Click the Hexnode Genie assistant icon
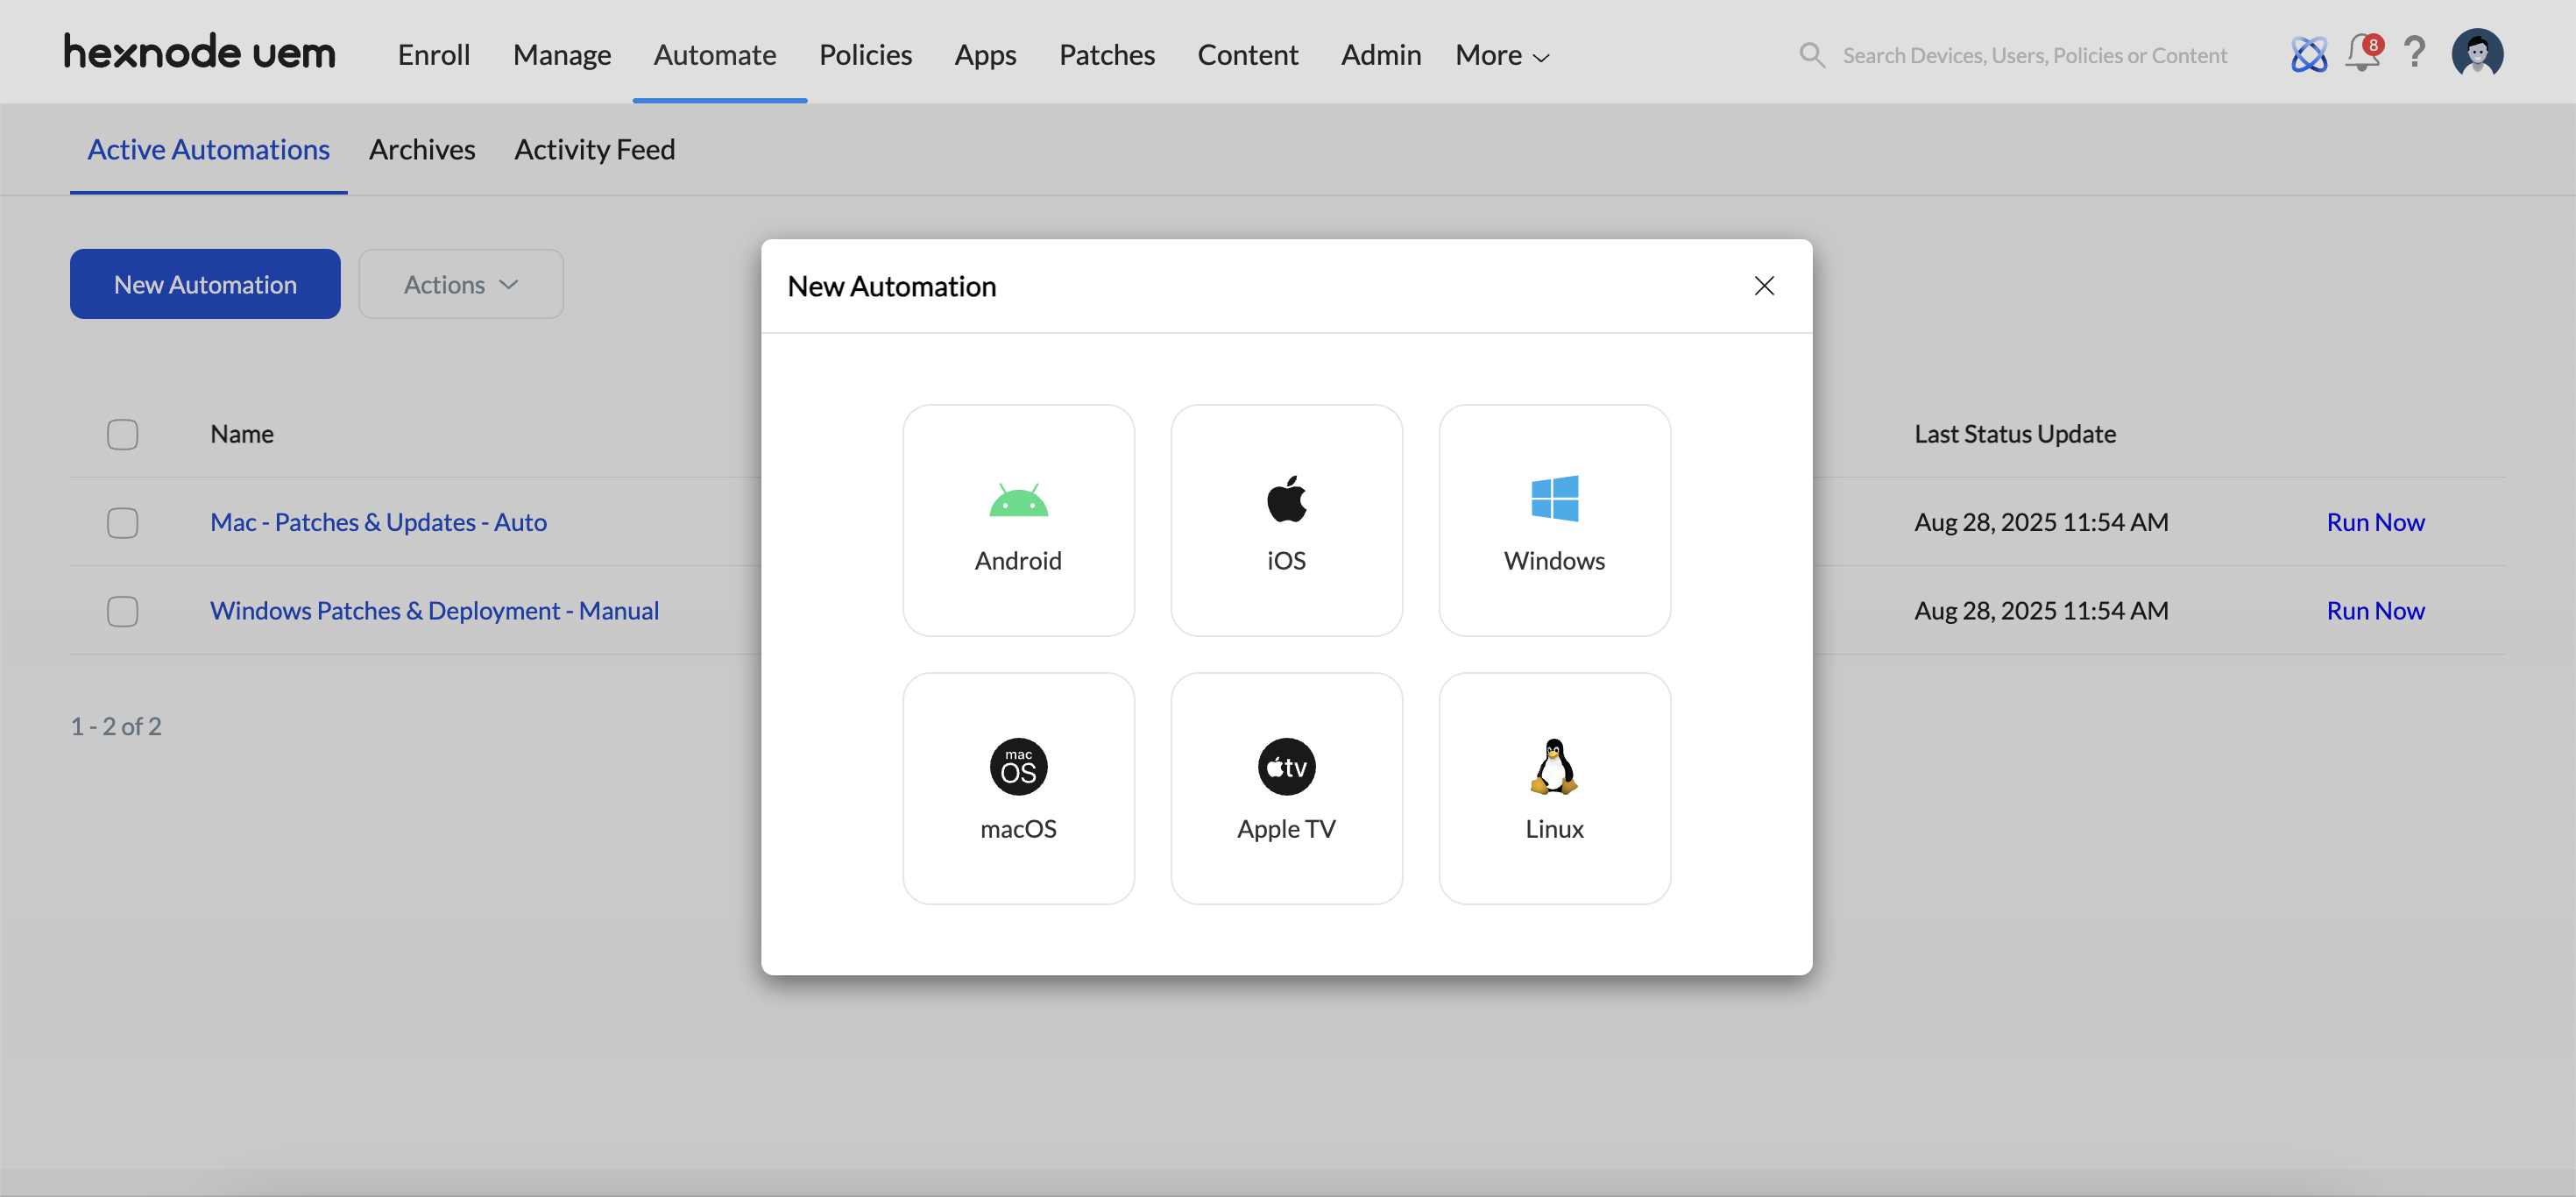The width and height of the screenshot is (2576, 1197). pos(2309,54)
